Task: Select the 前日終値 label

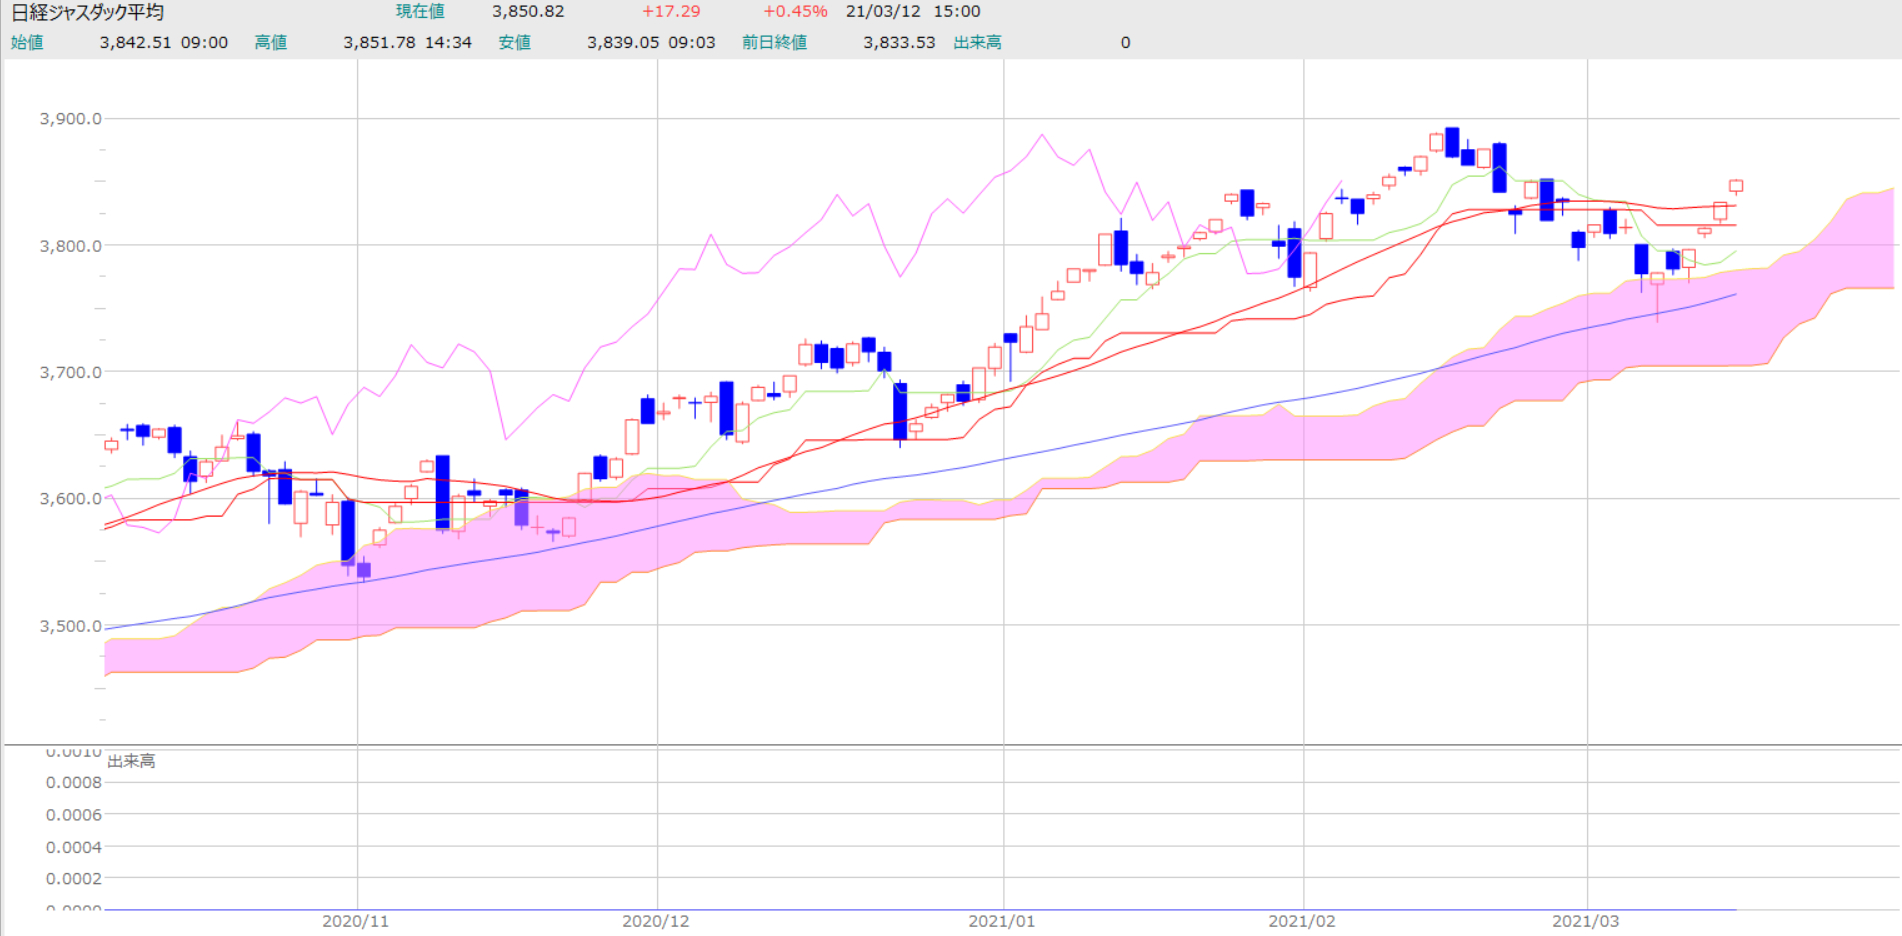Action: pyautogui.click(x=775, y=43)
